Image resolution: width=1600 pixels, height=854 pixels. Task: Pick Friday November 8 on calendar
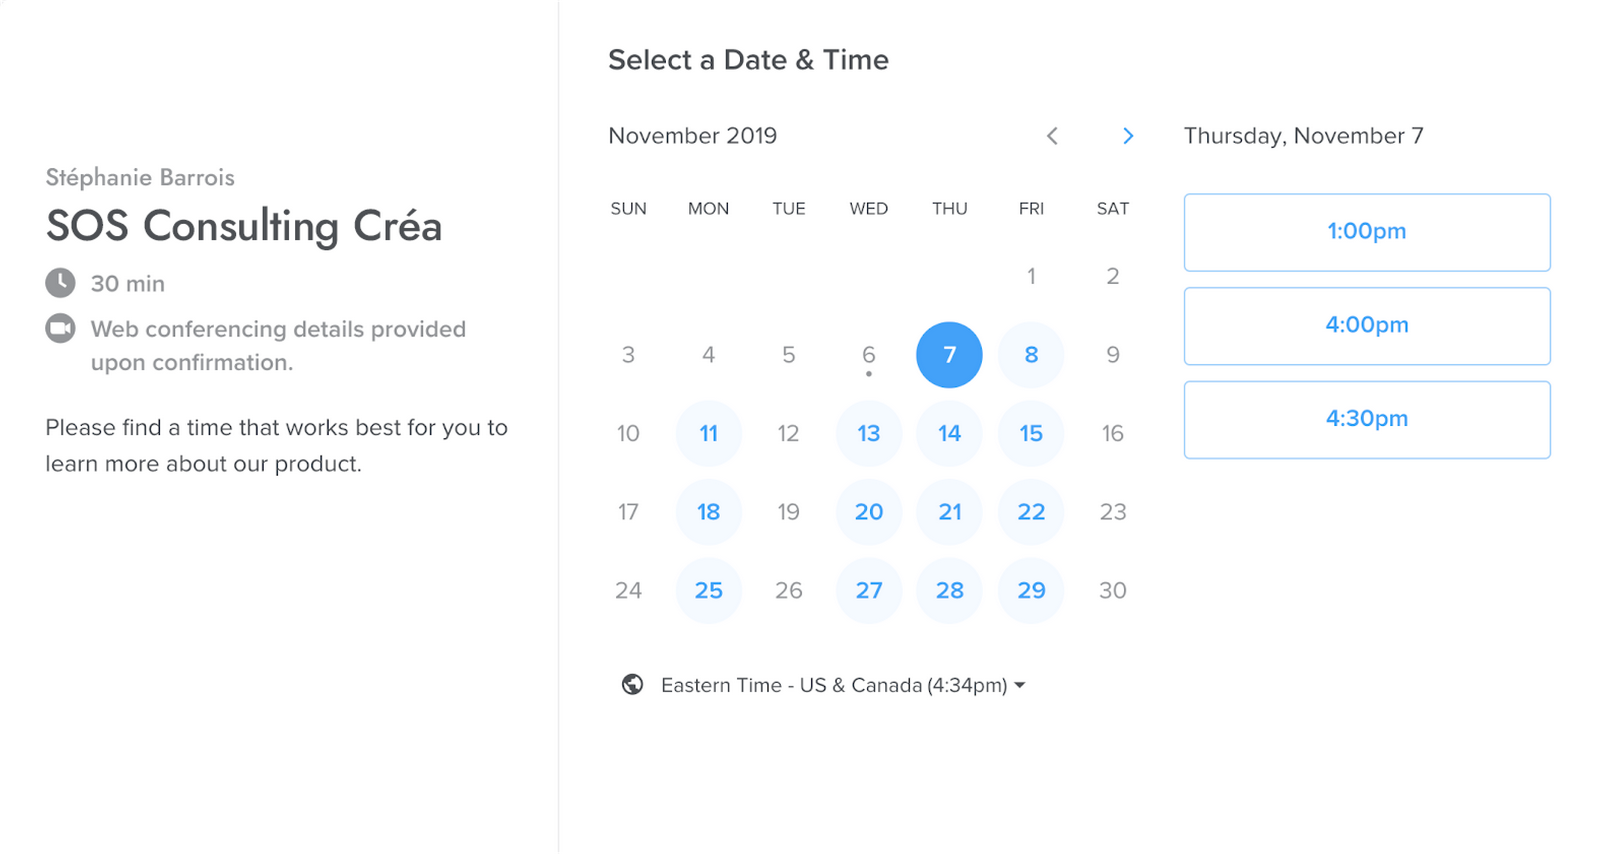(x=1031, y=355)
